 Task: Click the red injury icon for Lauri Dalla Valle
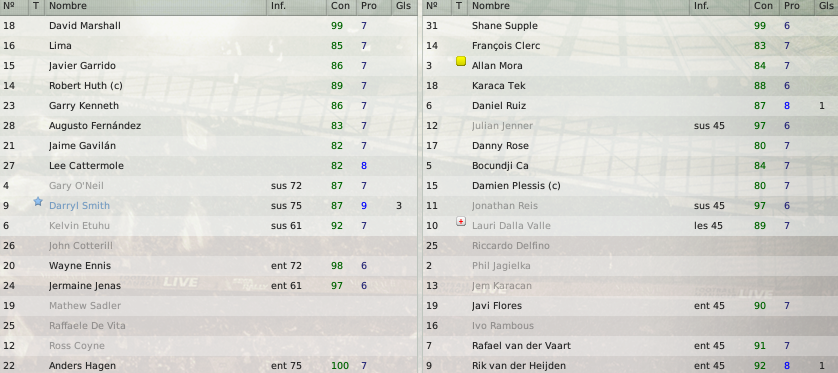click(x=461, y=221)
